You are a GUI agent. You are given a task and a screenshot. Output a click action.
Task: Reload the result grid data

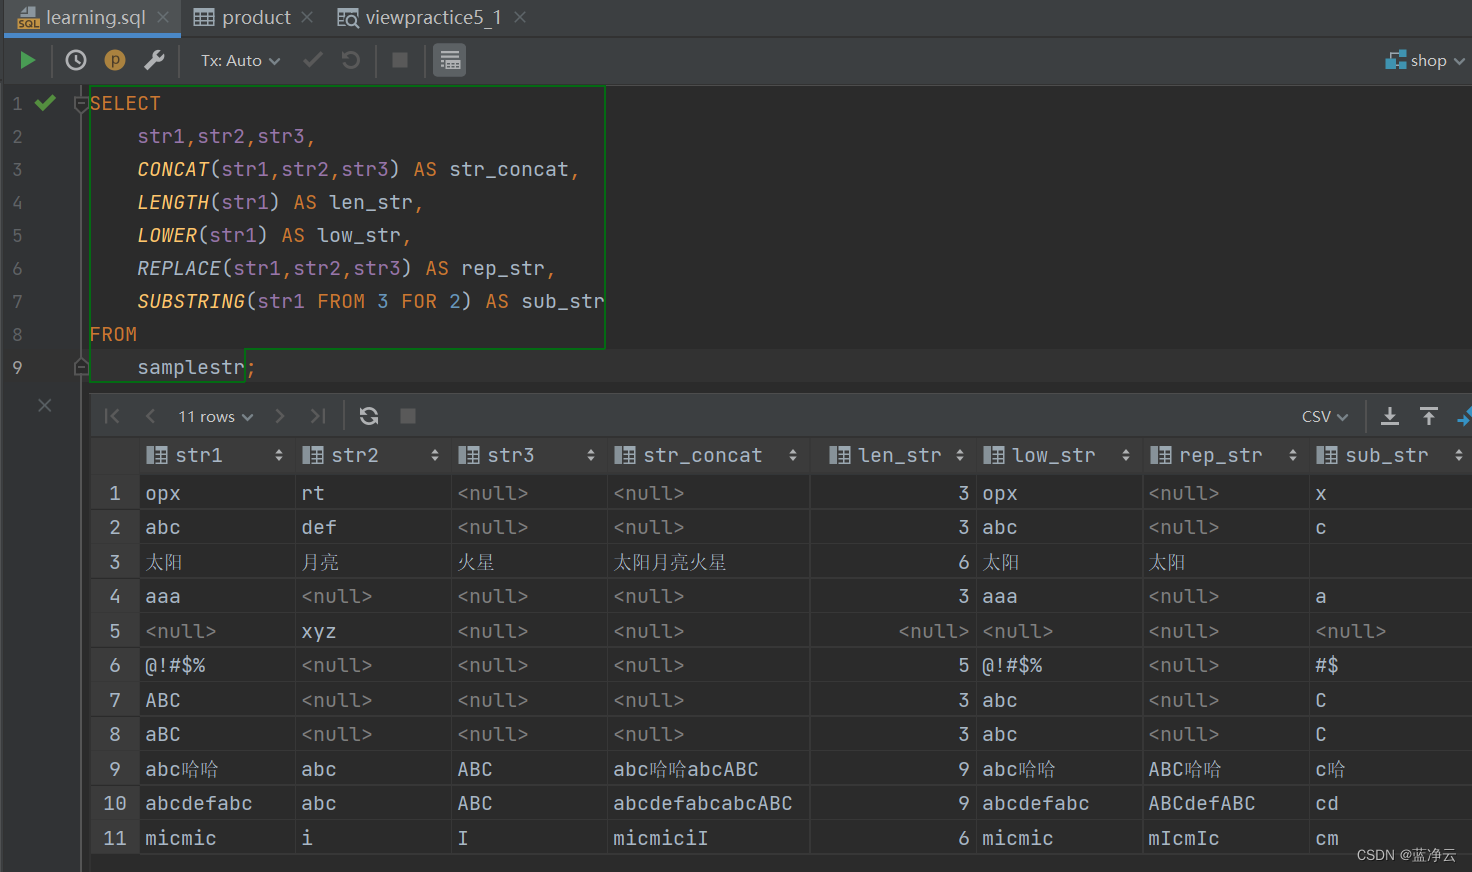point(369,416)
